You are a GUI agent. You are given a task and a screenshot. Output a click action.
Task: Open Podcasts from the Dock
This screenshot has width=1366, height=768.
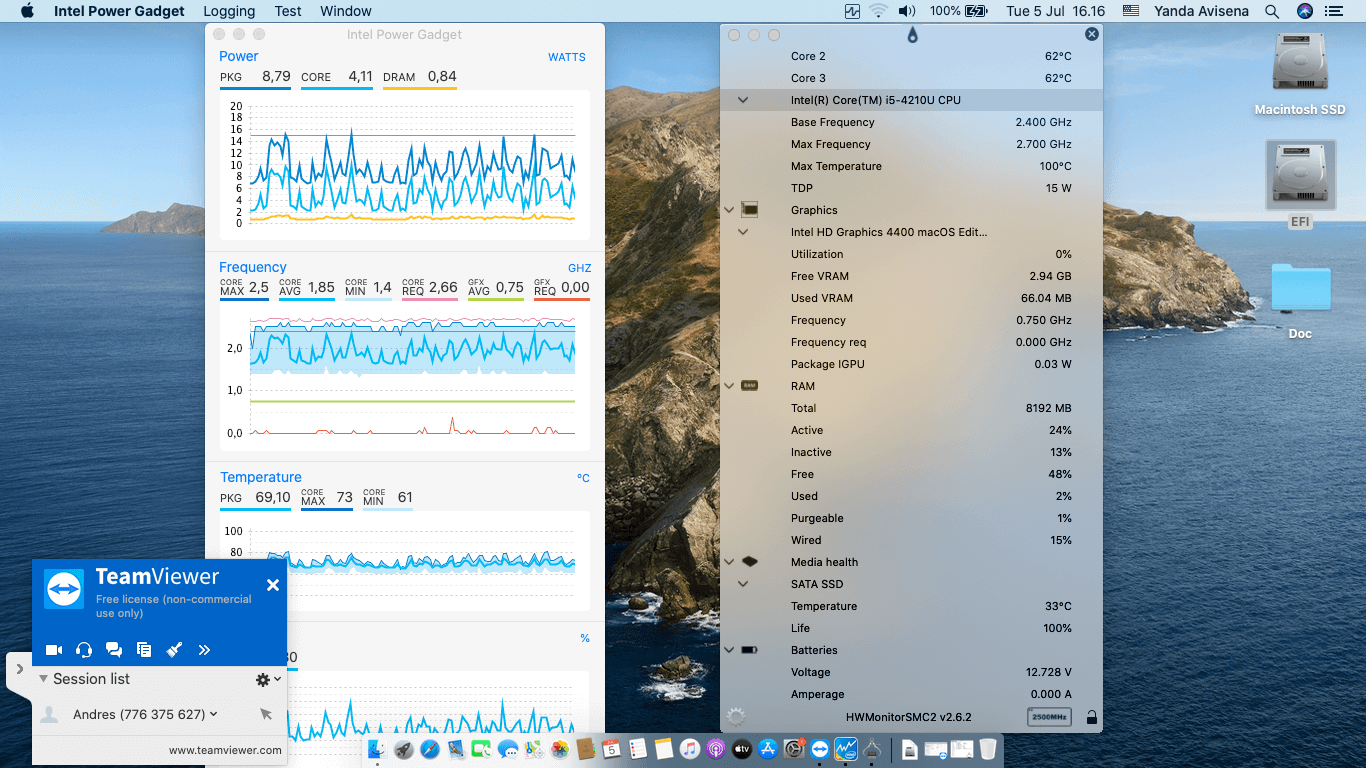coord(716,748)
